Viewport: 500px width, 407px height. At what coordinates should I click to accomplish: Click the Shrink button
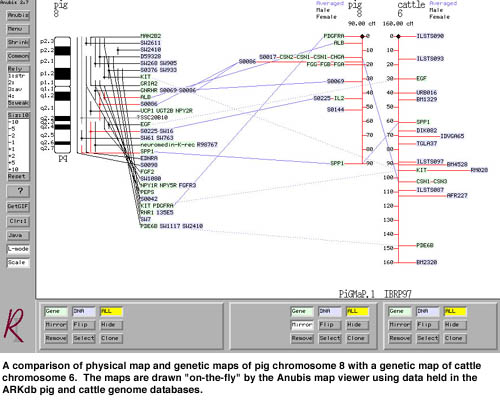[x=18, y=43]
